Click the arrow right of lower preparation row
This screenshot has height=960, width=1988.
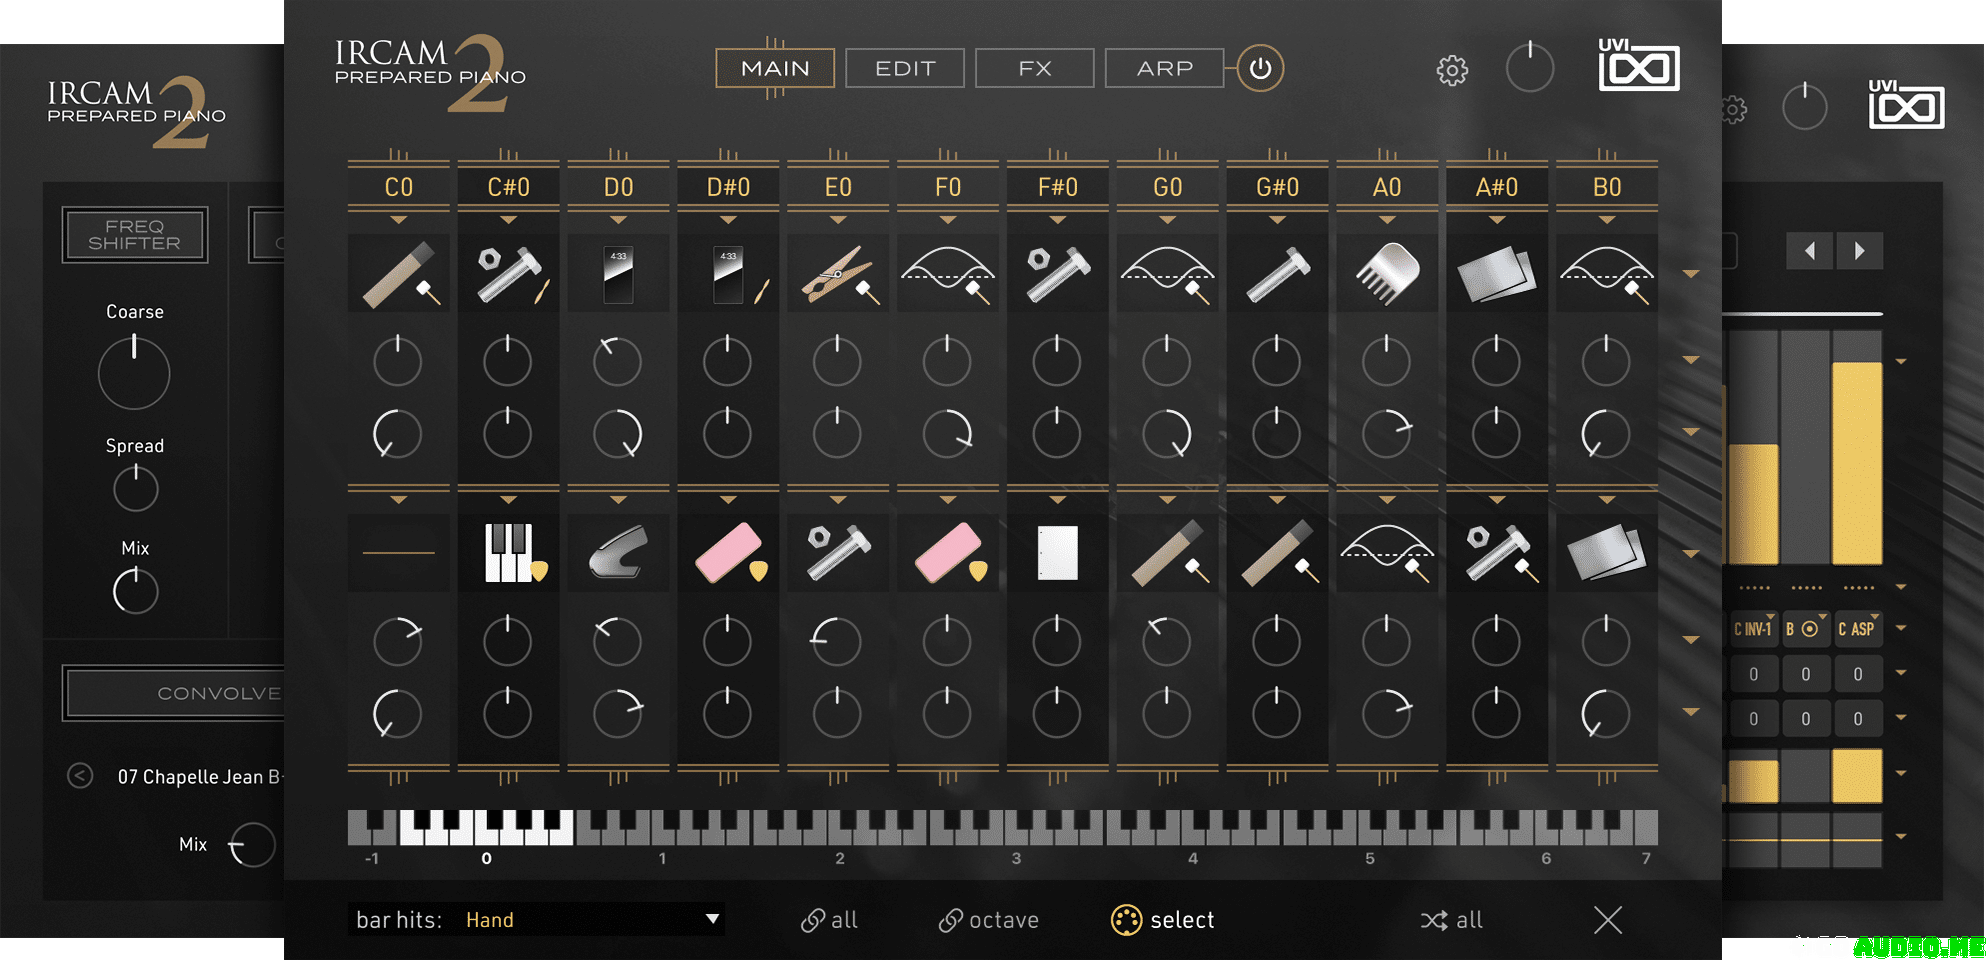coord(1691,553)
